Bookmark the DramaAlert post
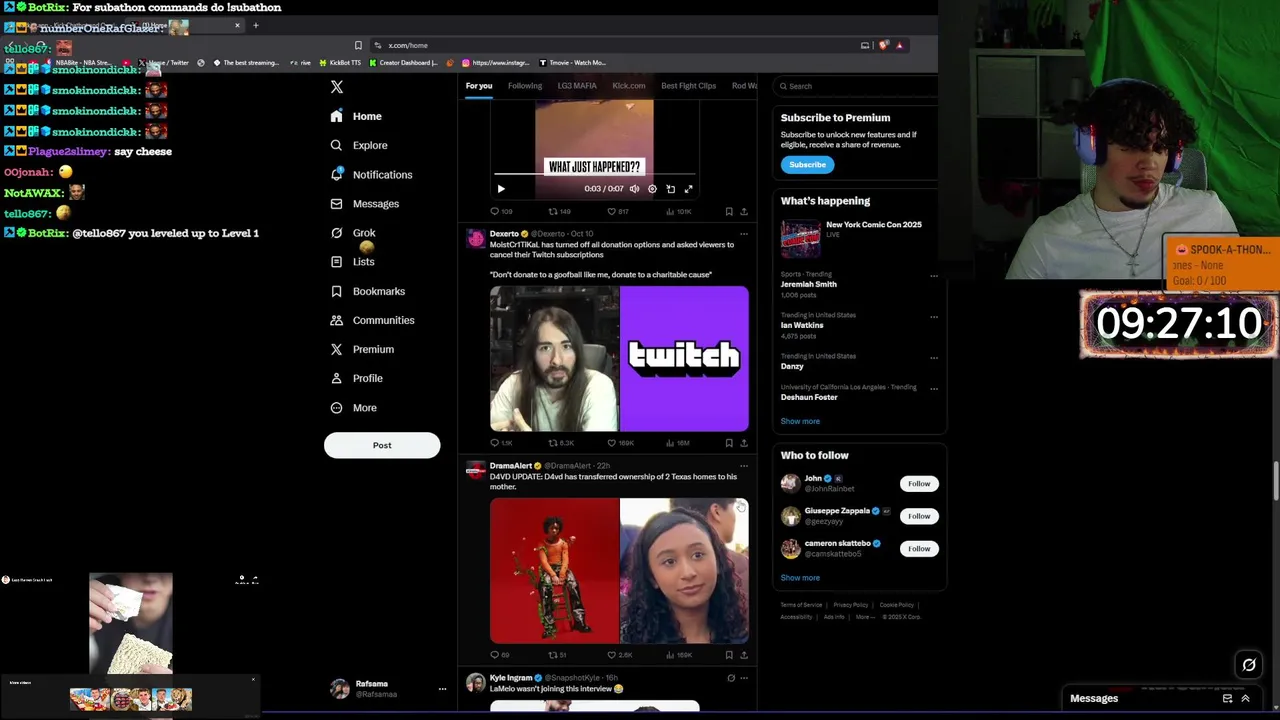The height and width of the screenshot is (720, 1280). pos(729,655)
